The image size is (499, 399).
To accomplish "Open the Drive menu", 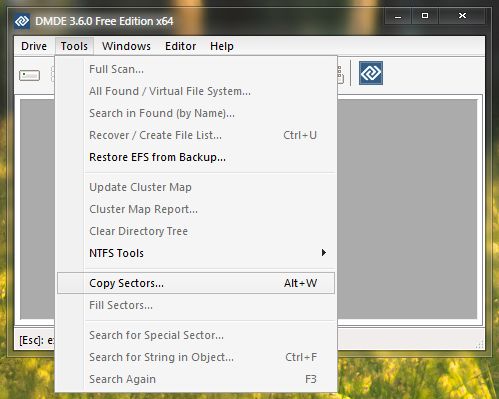I will coord(34,46).
